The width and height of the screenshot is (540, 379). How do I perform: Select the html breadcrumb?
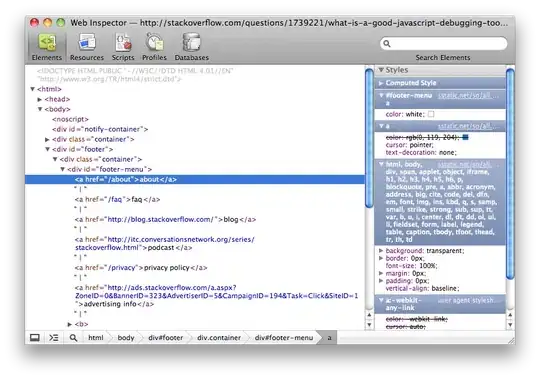click(96, 338)
